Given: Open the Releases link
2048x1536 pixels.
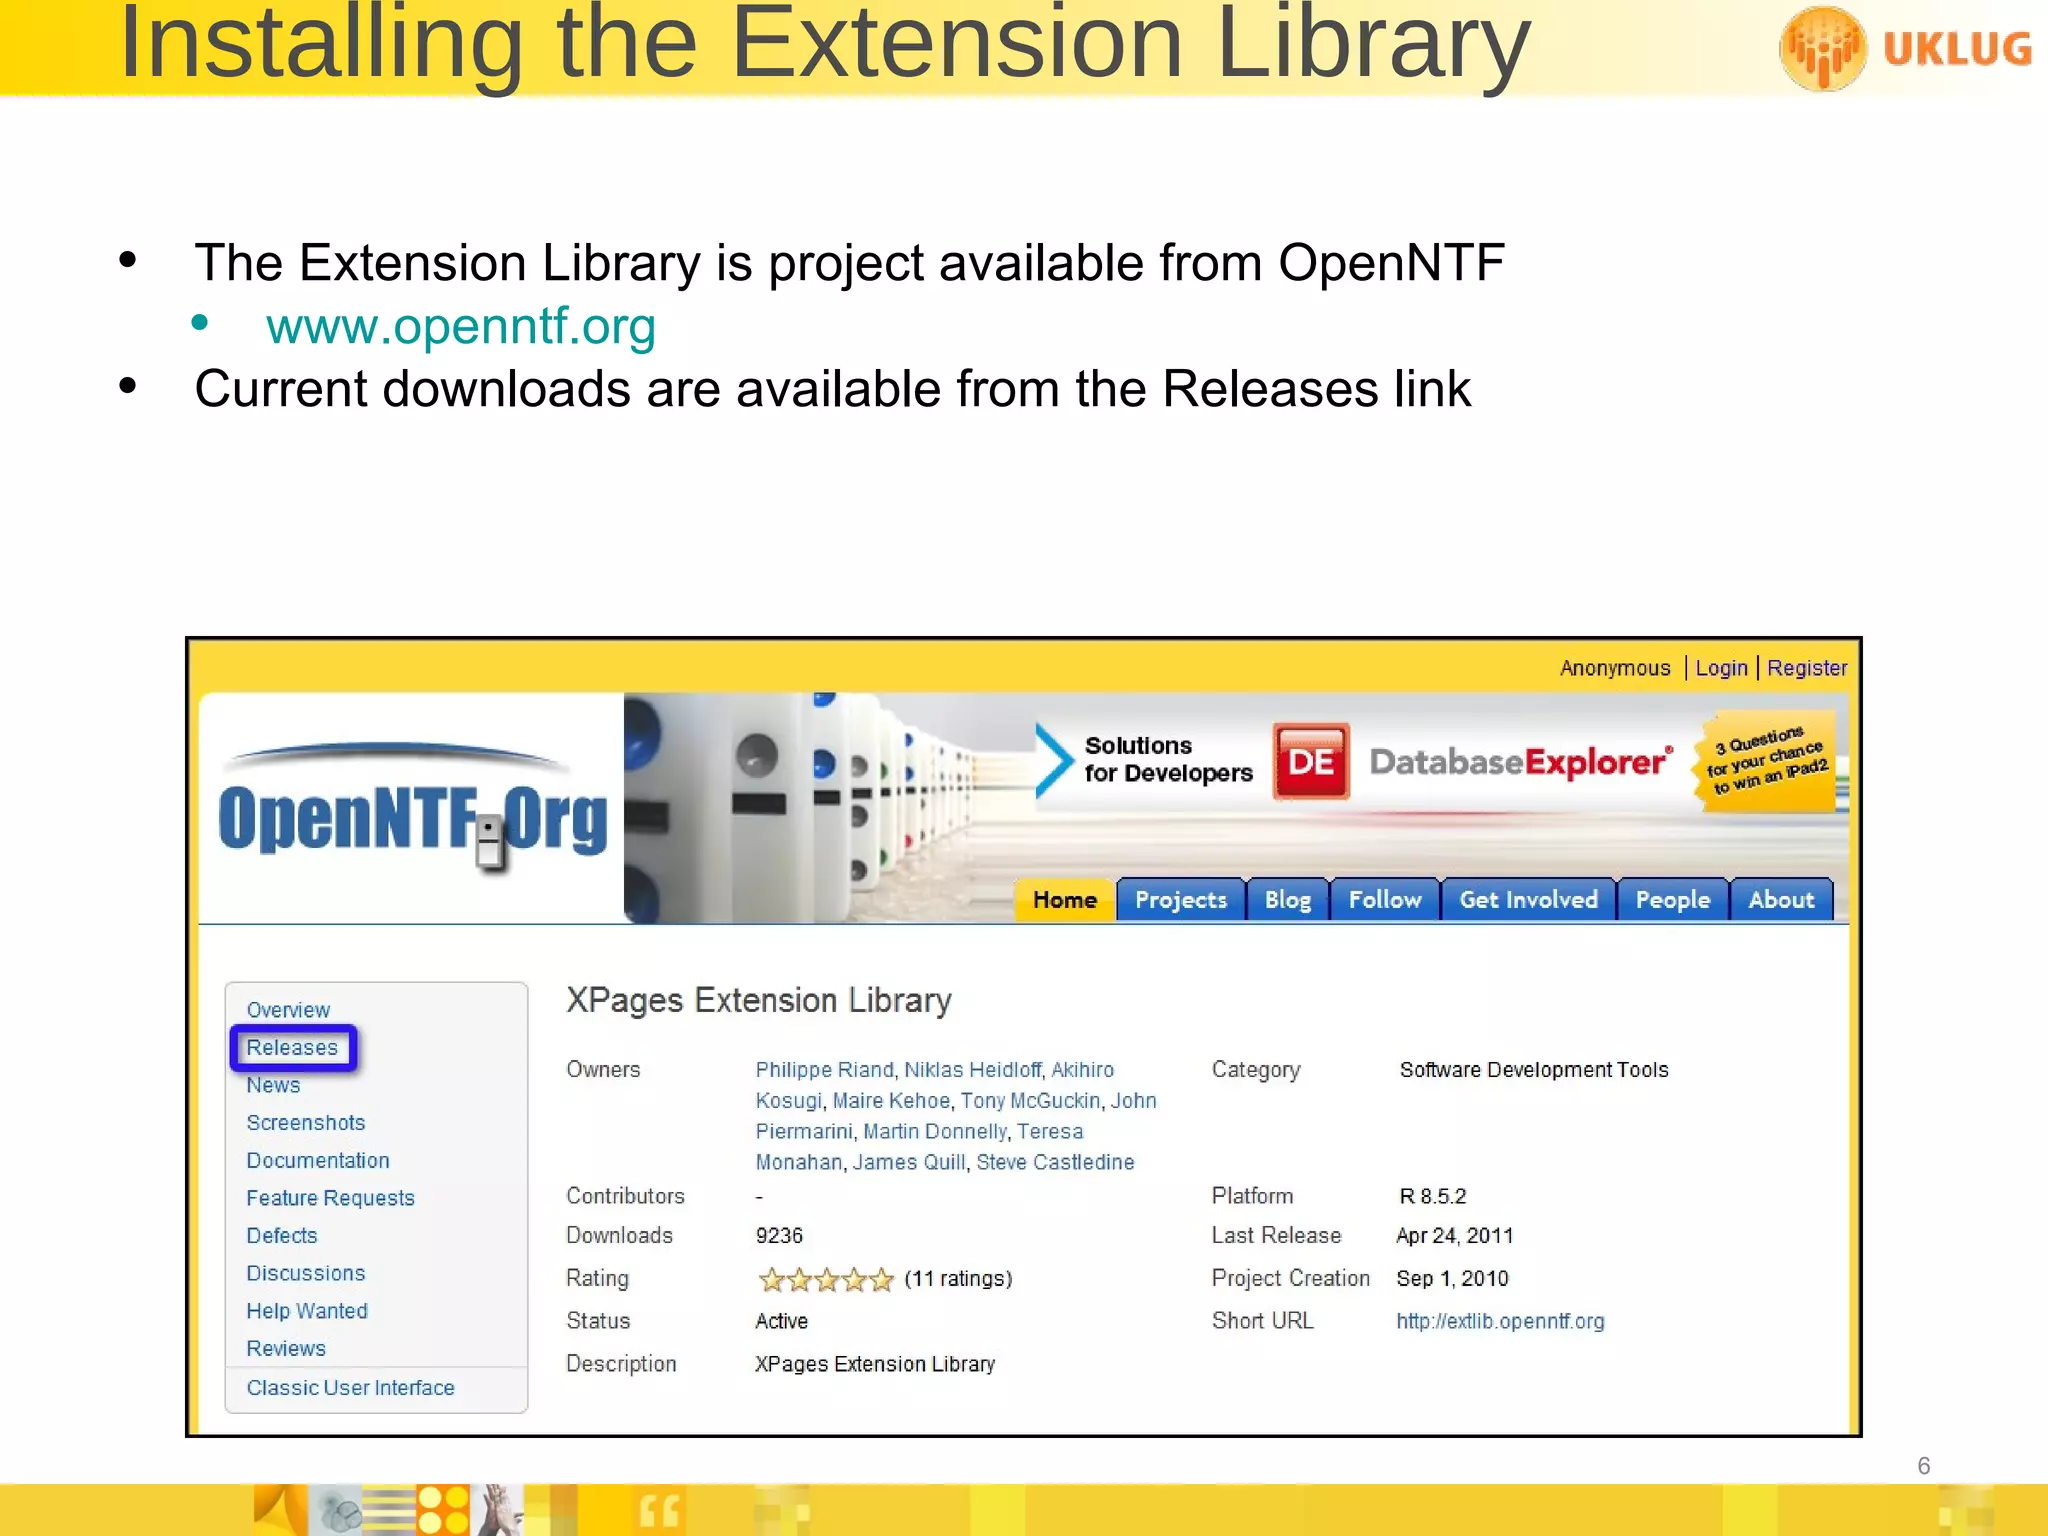Looking at the screenshot, I should (292, 1048).
